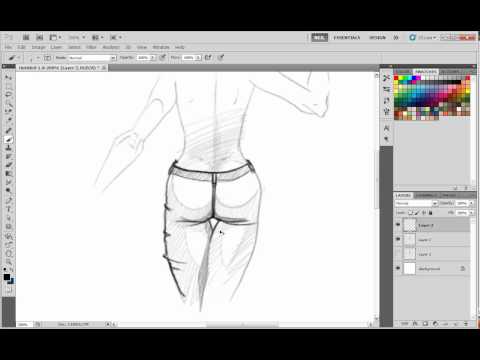Launch Bridge from the application bar

pos(26,37)
